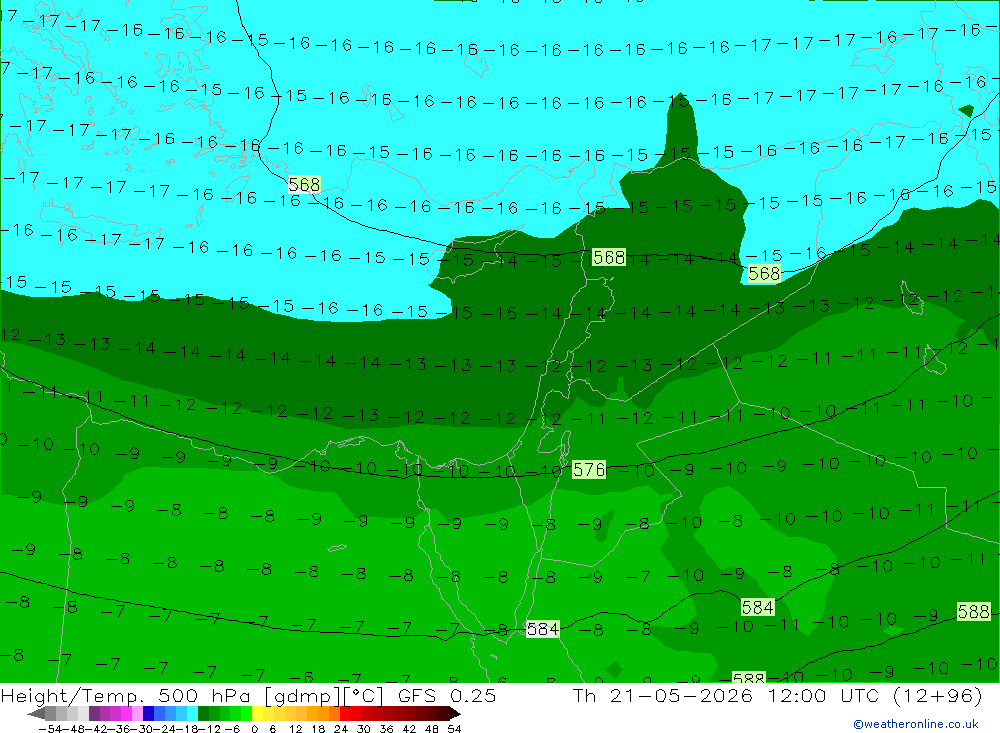The height and width of the screenshot is (733, 1000).
Task: Pick the bright yellow legend swatch at 0
Action: [x=257, y=714]
